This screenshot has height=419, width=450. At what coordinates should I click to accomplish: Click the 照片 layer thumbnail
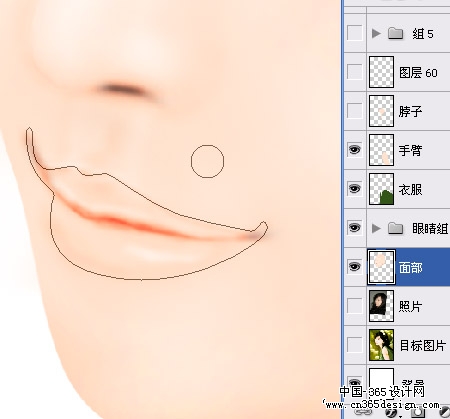coord(381,306)
